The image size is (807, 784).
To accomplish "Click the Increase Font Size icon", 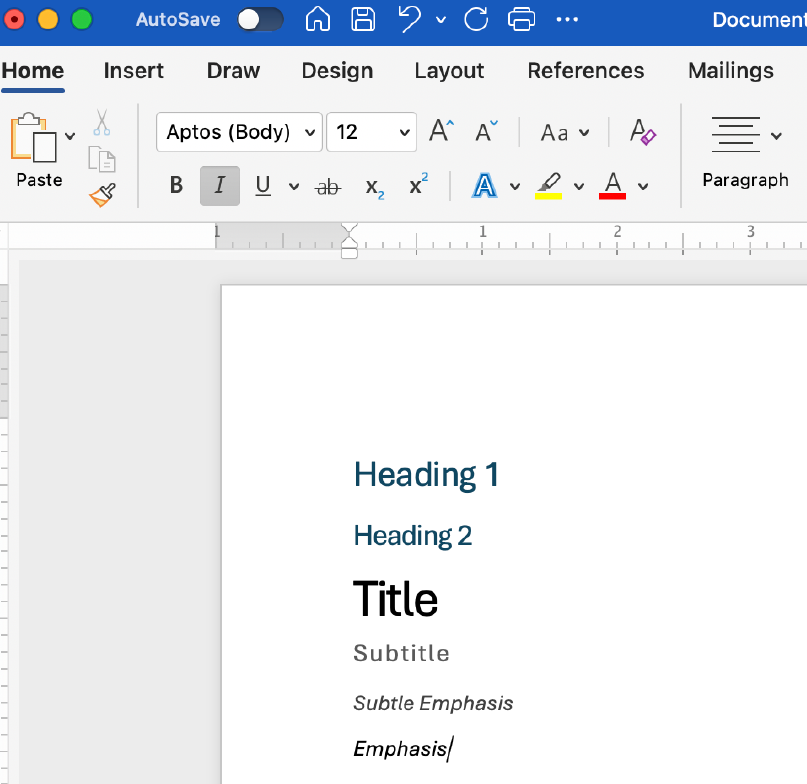I will [x=440, y=131].
